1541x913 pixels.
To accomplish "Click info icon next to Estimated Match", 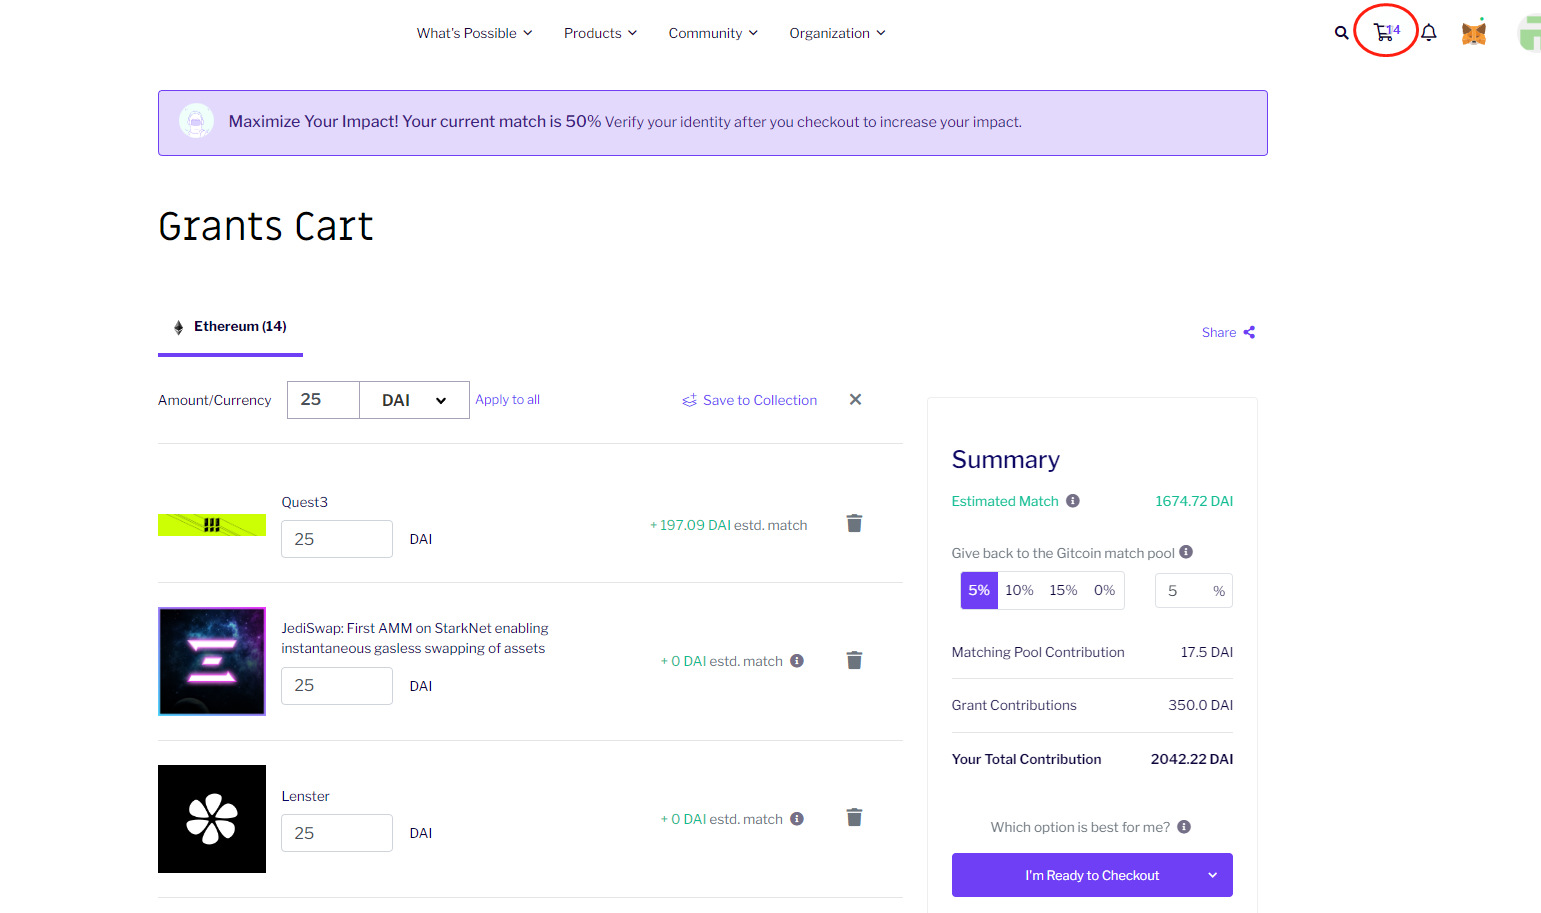I will [1072, 501].
